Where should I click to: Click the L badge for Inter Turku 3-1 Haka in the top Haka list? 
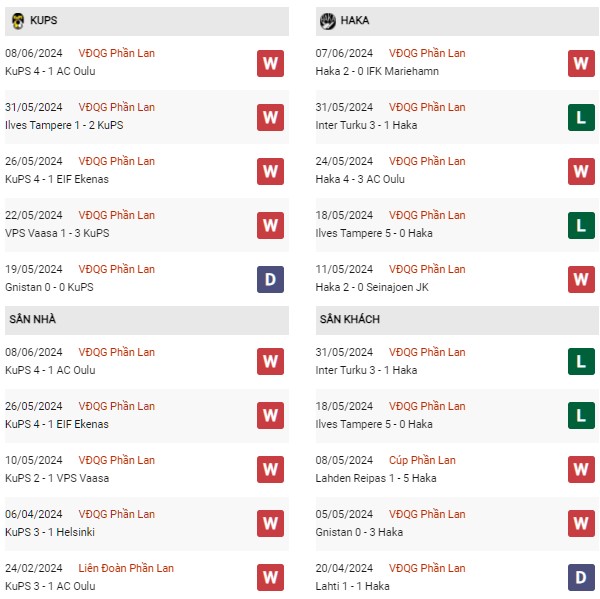tap(581, 118)
